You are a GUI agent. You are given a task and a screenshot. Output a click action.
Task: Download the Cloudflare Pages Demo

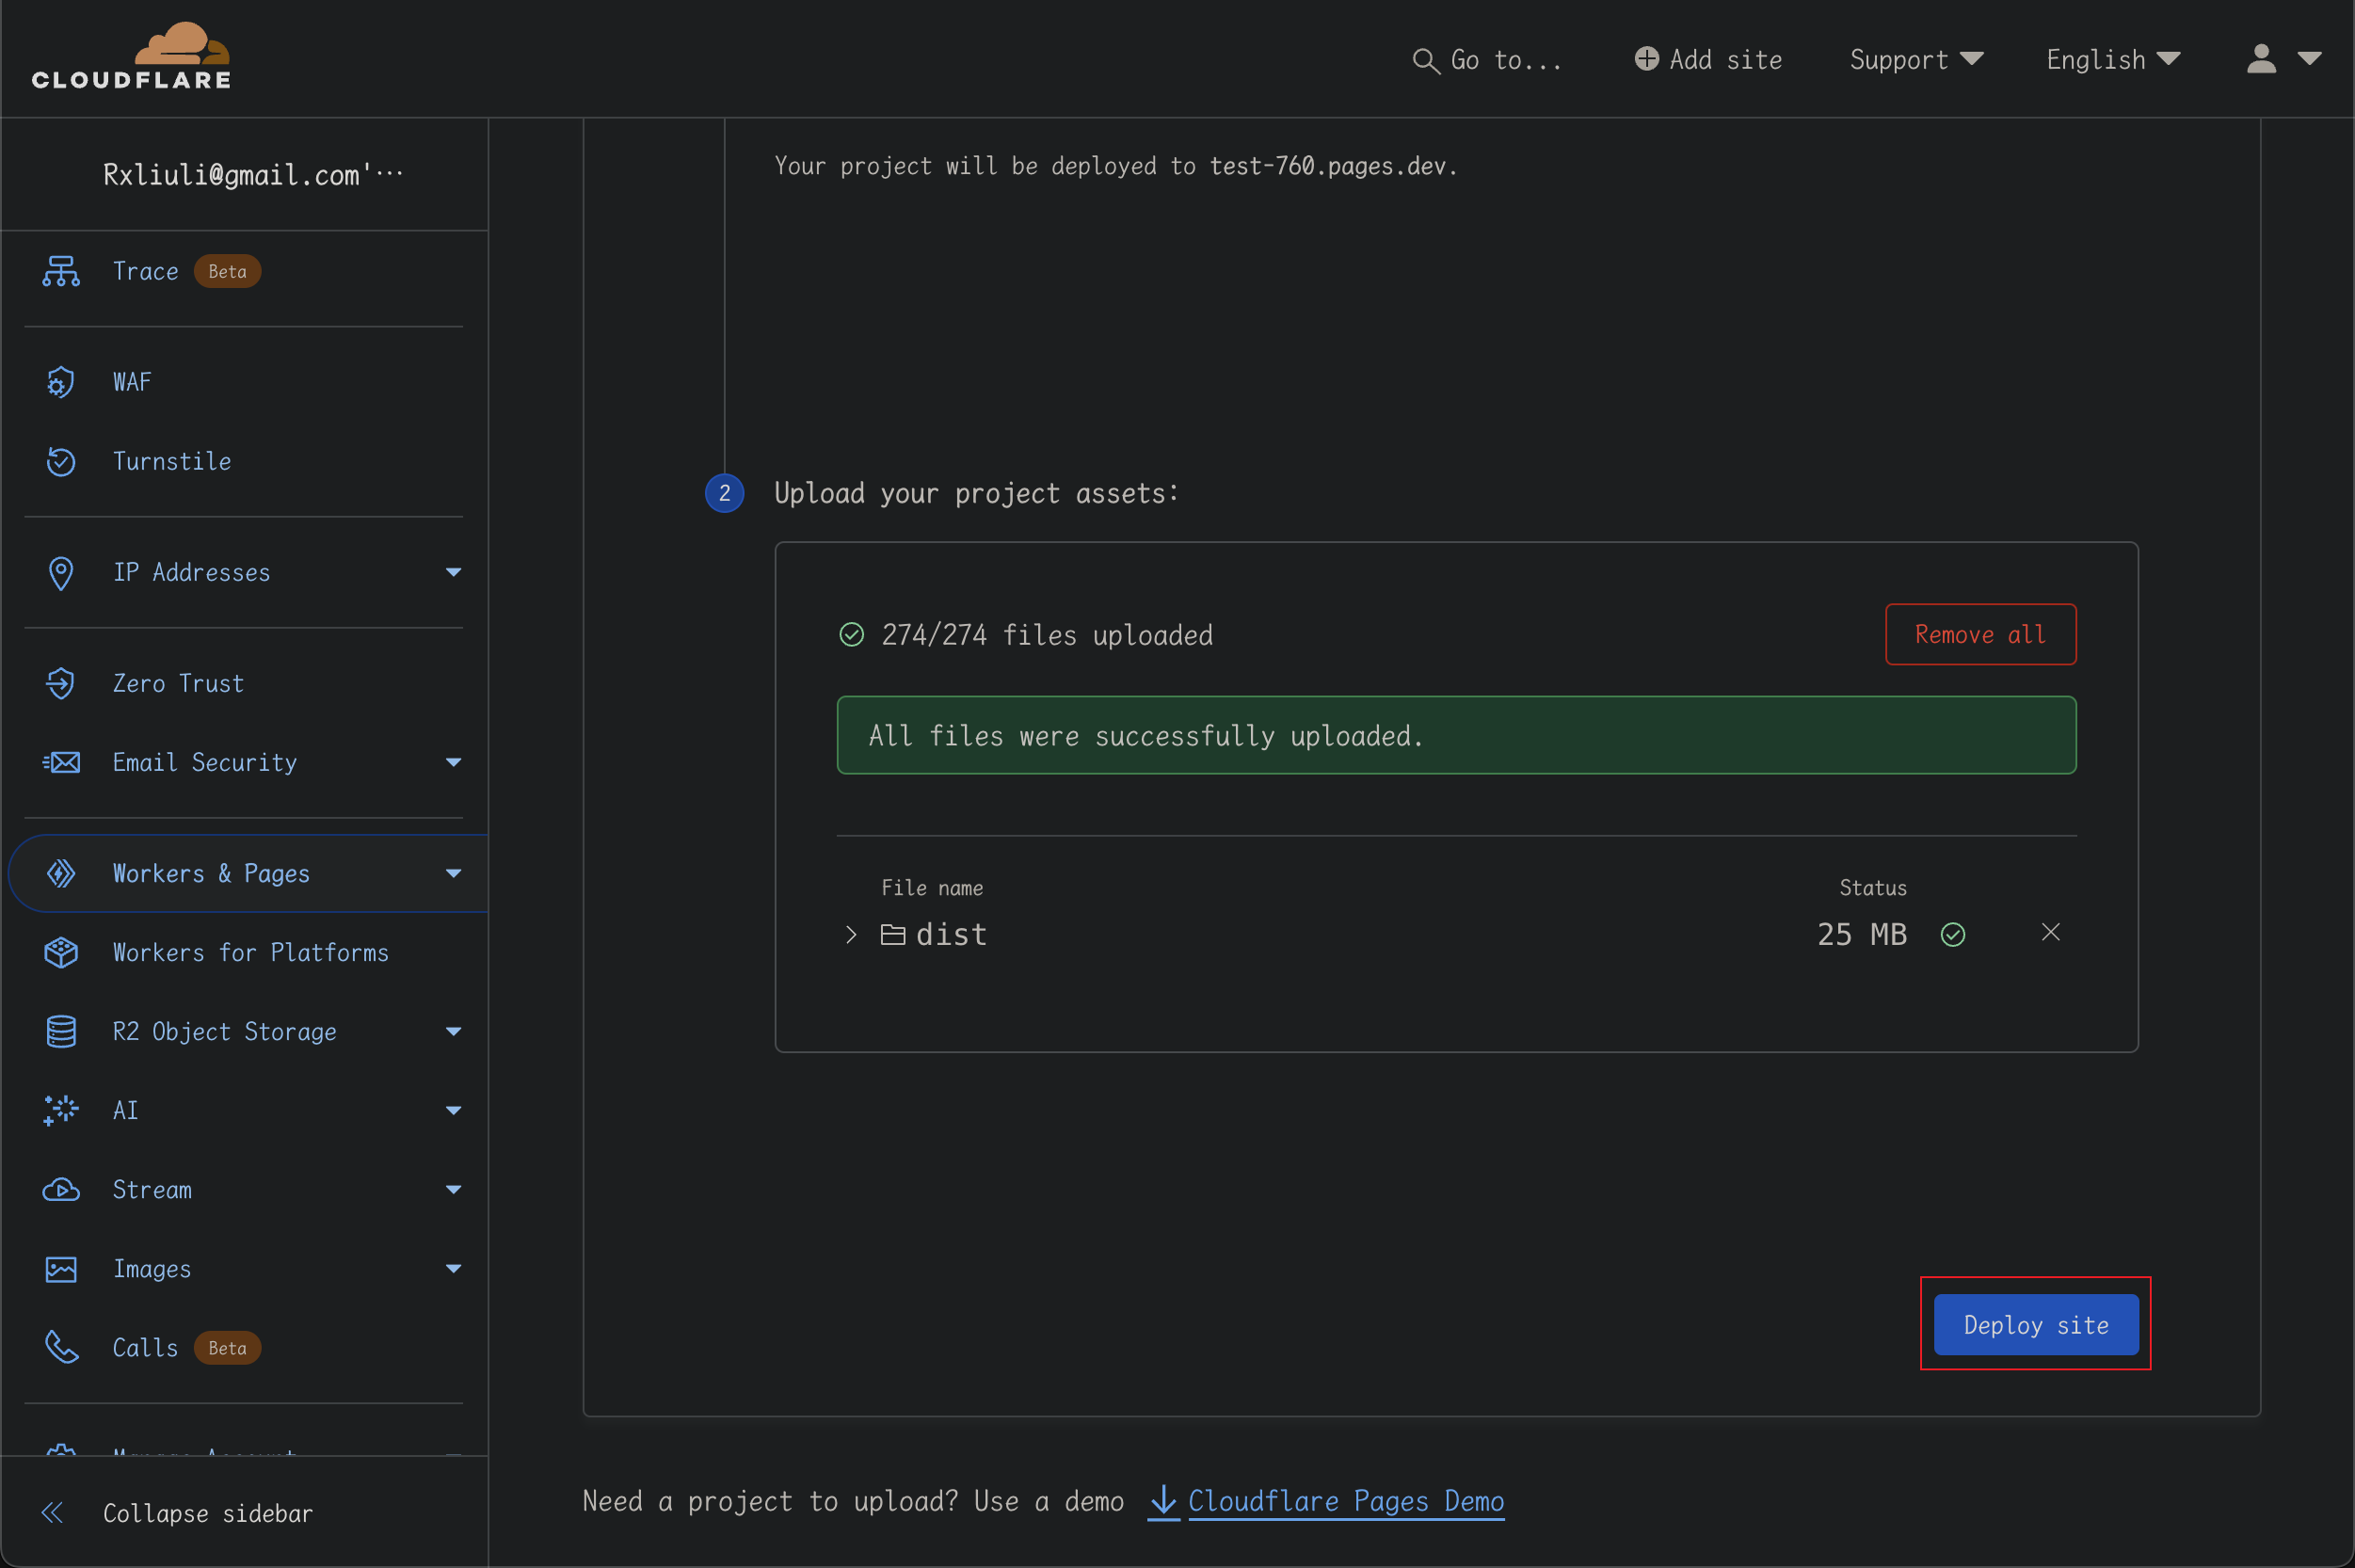1345,1501
